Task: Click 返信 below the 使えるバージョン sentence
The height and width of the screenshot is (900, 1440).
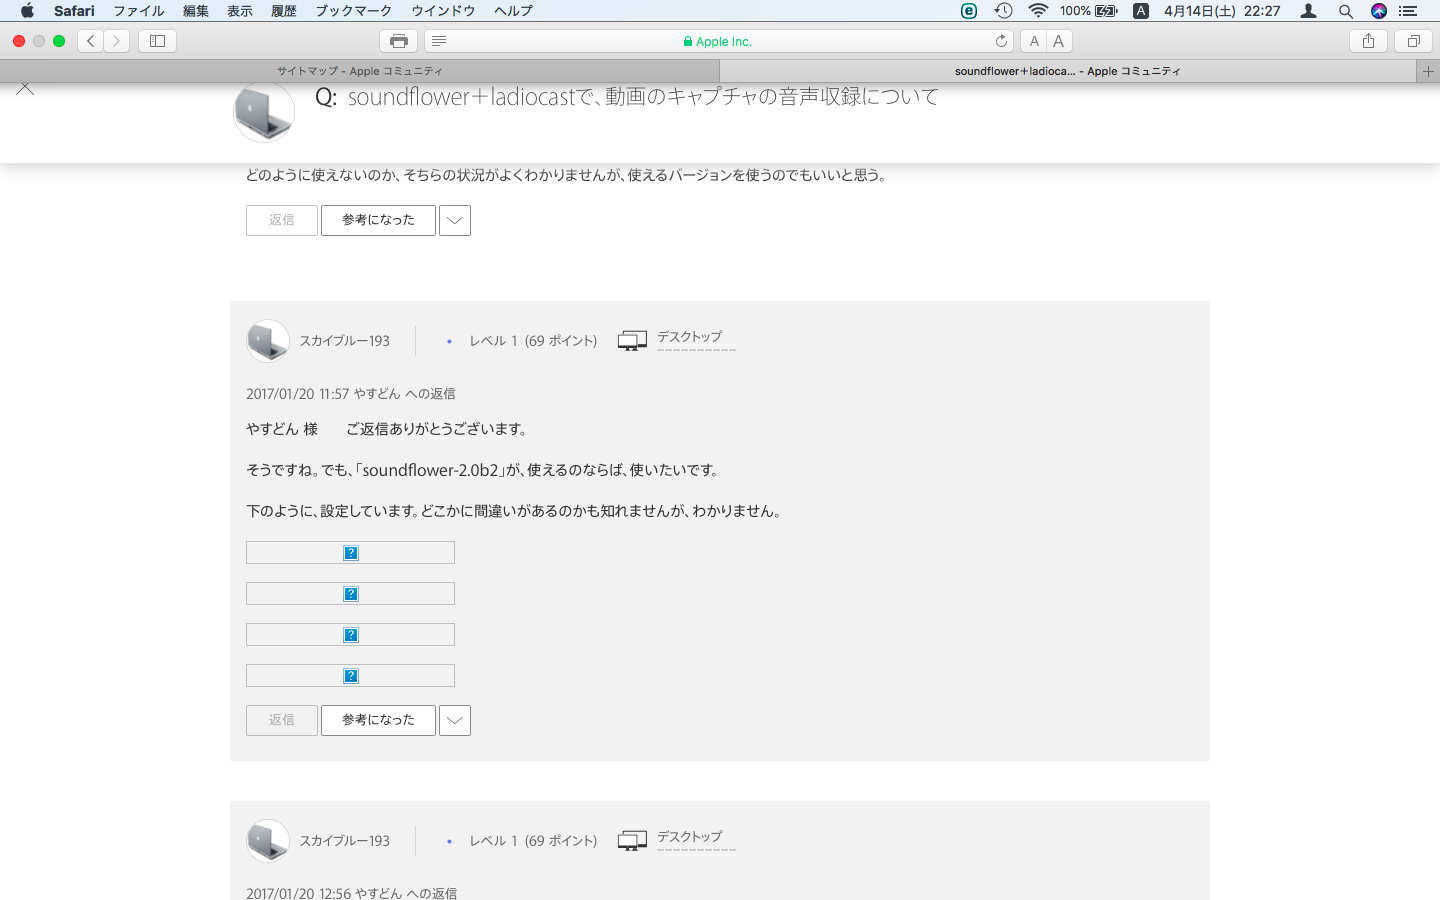Action: (x=282, y=220)
